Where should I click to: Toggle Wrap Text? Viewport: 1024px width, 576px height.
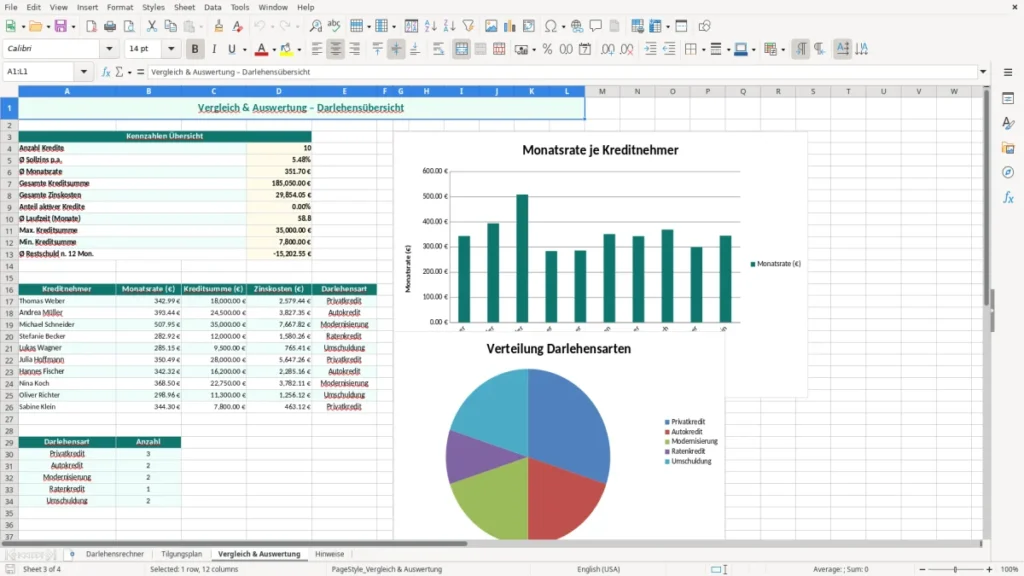pyautogui.click(x=438, y=49)
